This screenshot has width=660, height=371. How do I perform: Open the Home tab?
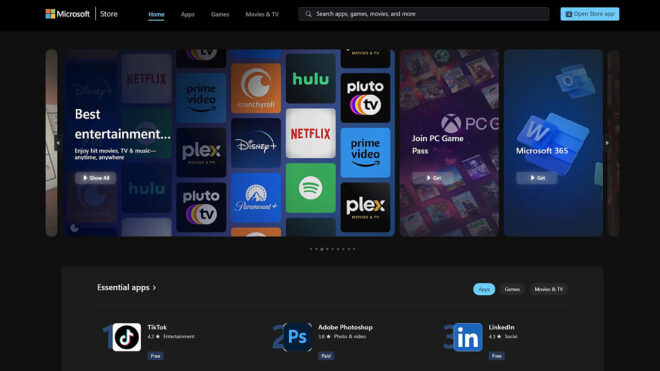pyautogui.click(x=156, y=14)
